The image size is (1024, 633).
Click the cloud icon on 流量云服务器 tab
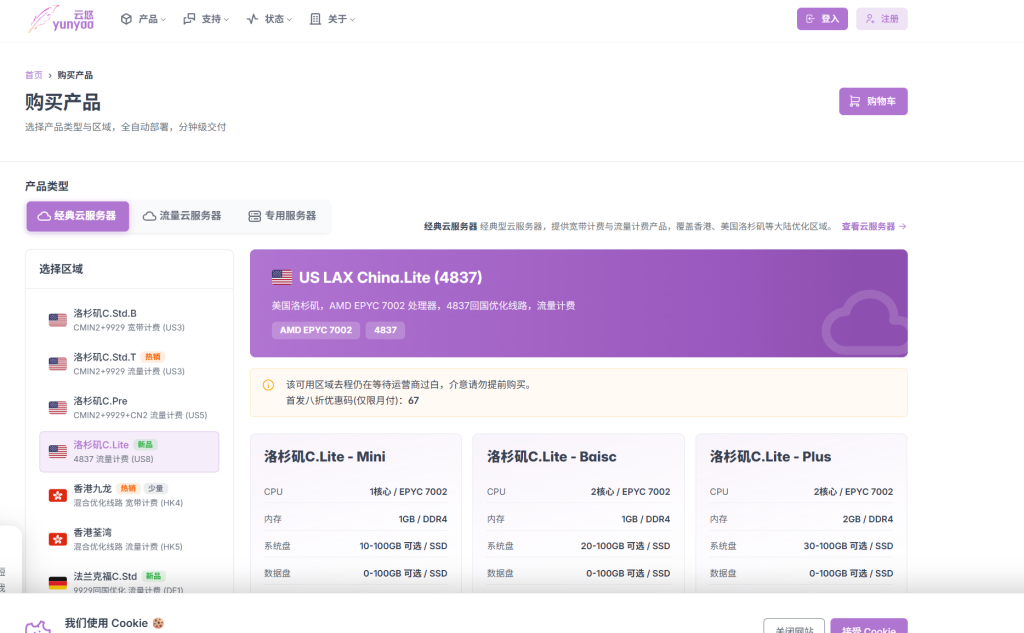150,216
